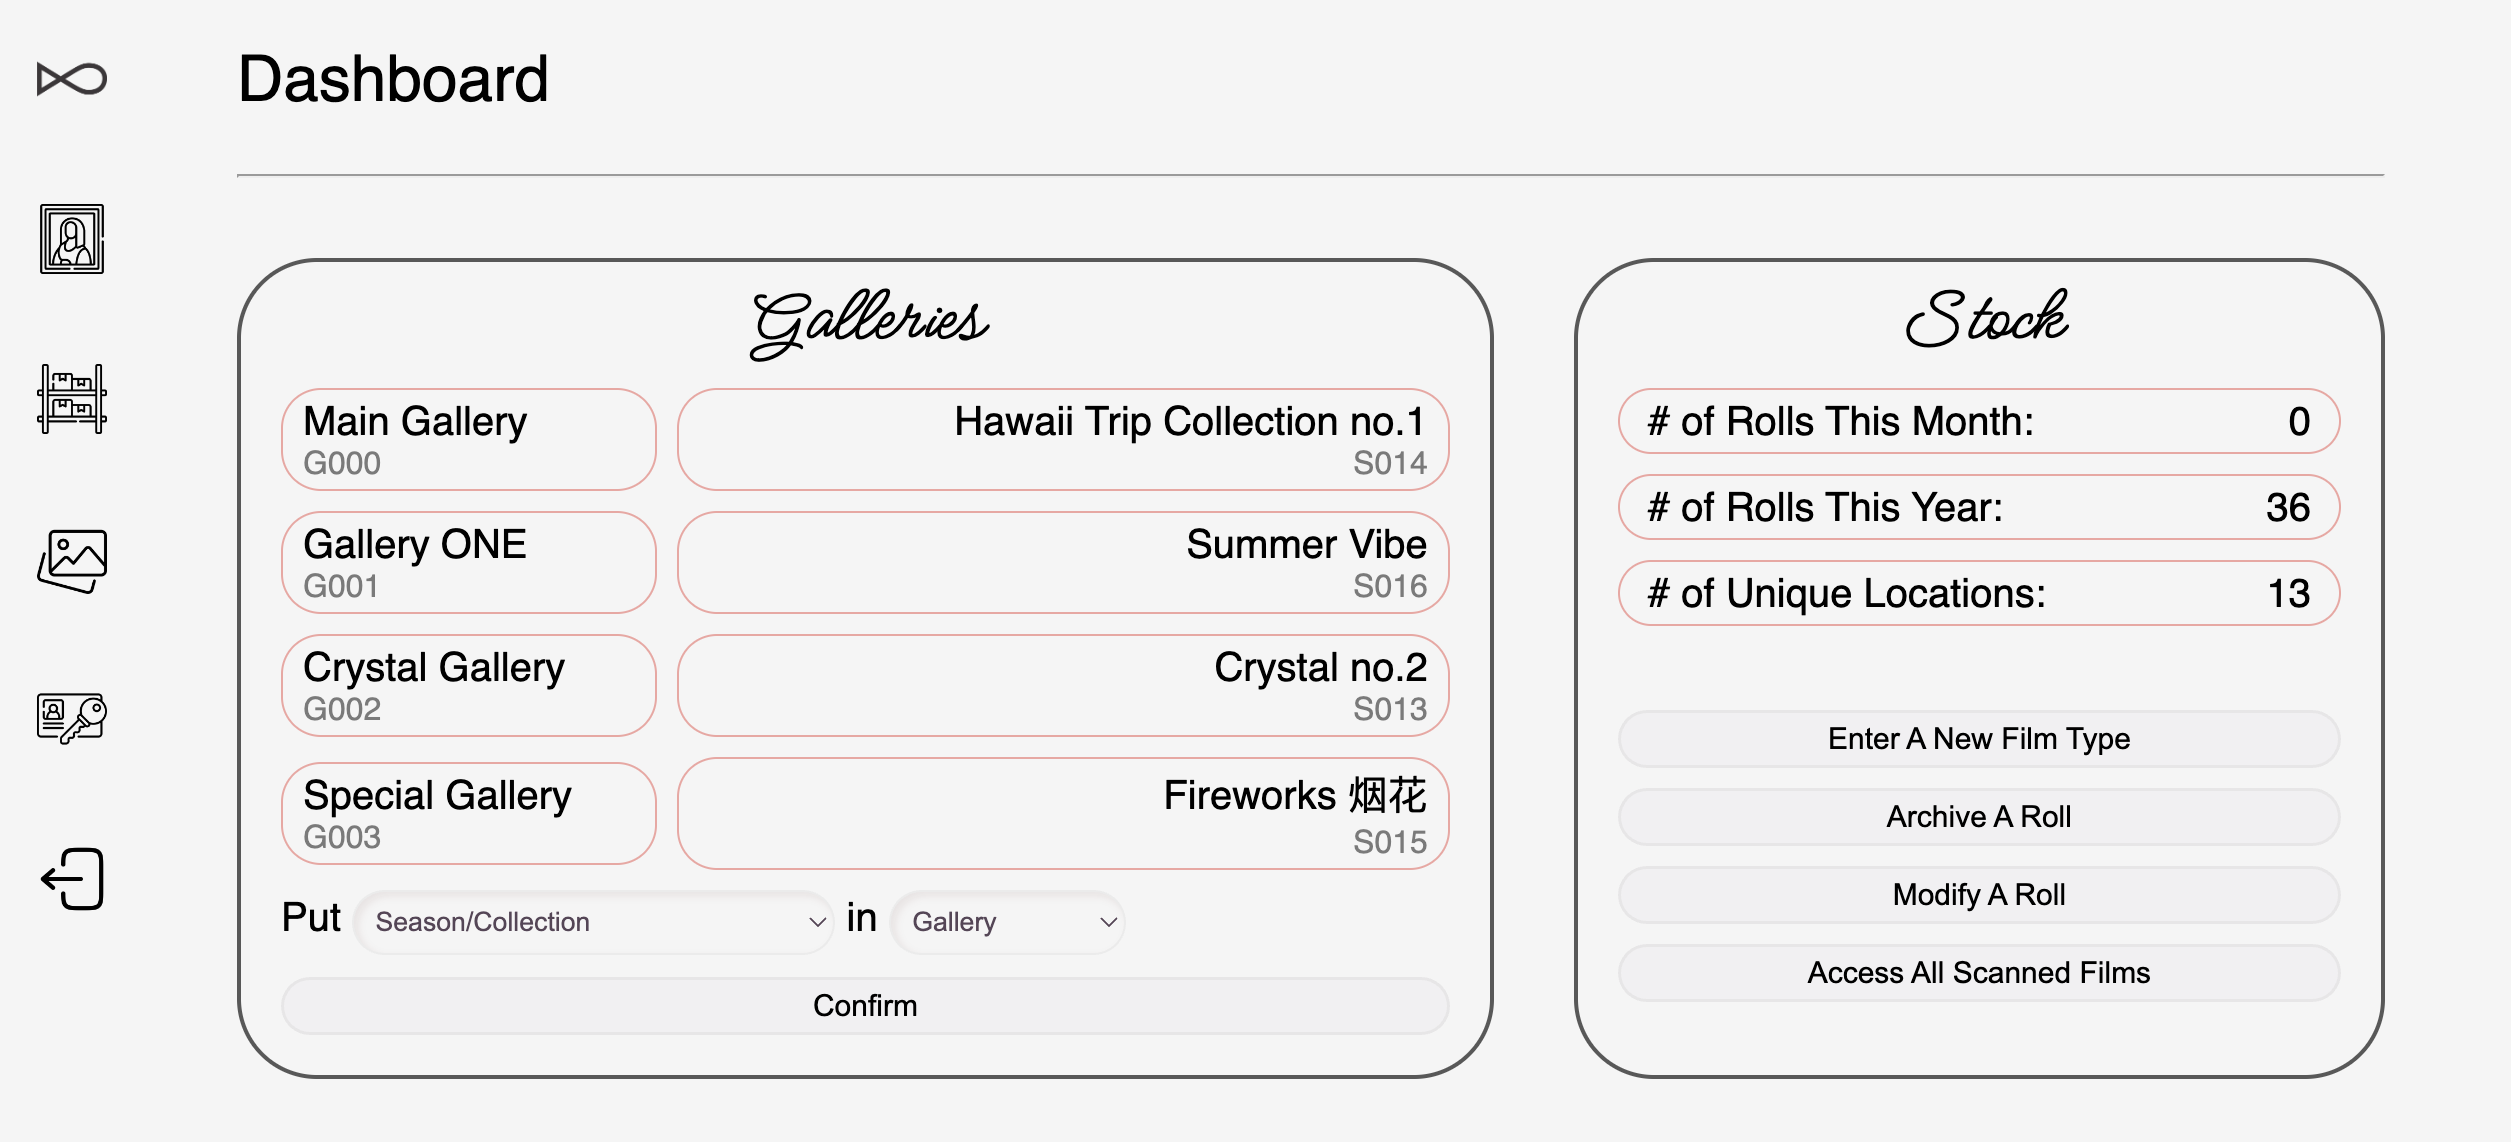The image size is (2511, 1142).
Task: Open the ID card and key icon
Action: coord(72,719)
